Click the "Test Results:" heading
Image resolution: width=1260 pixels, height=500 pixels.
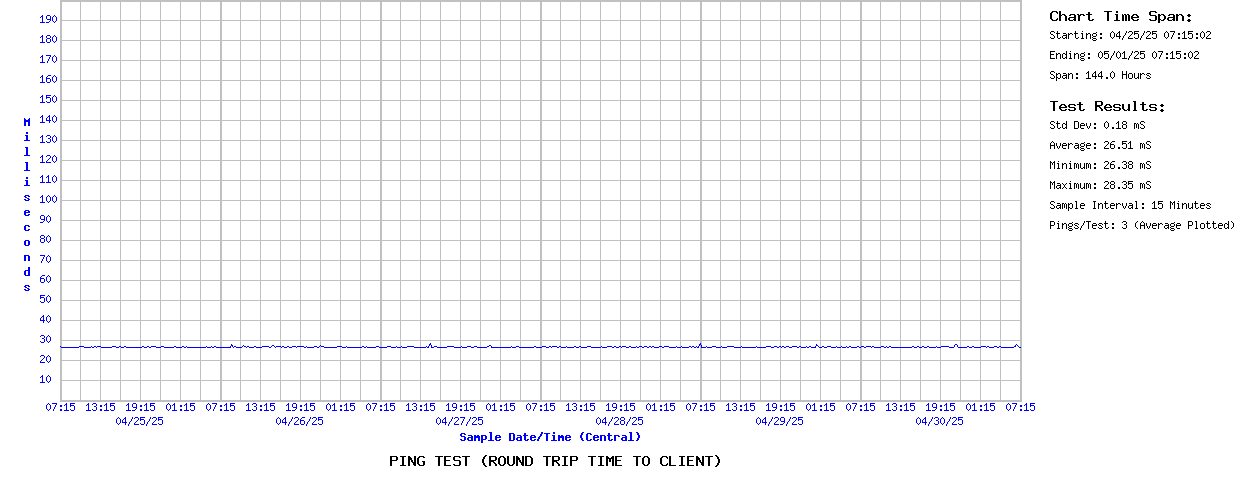(1107, 106)
